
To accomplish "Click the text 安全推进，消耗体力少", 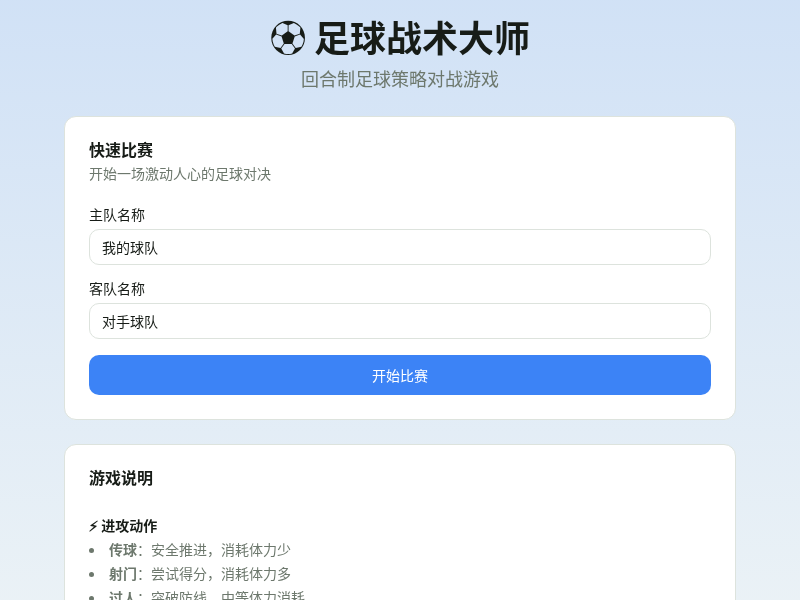I will tap(222, 550).
